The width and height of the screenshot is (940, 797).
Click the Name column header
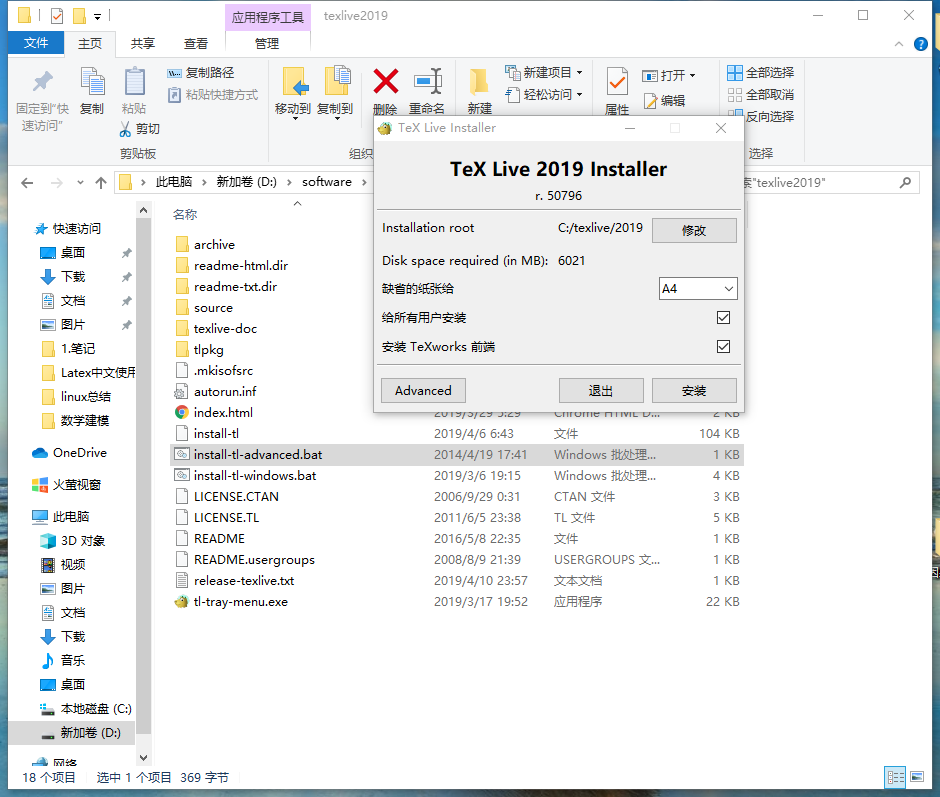(185, 214)
